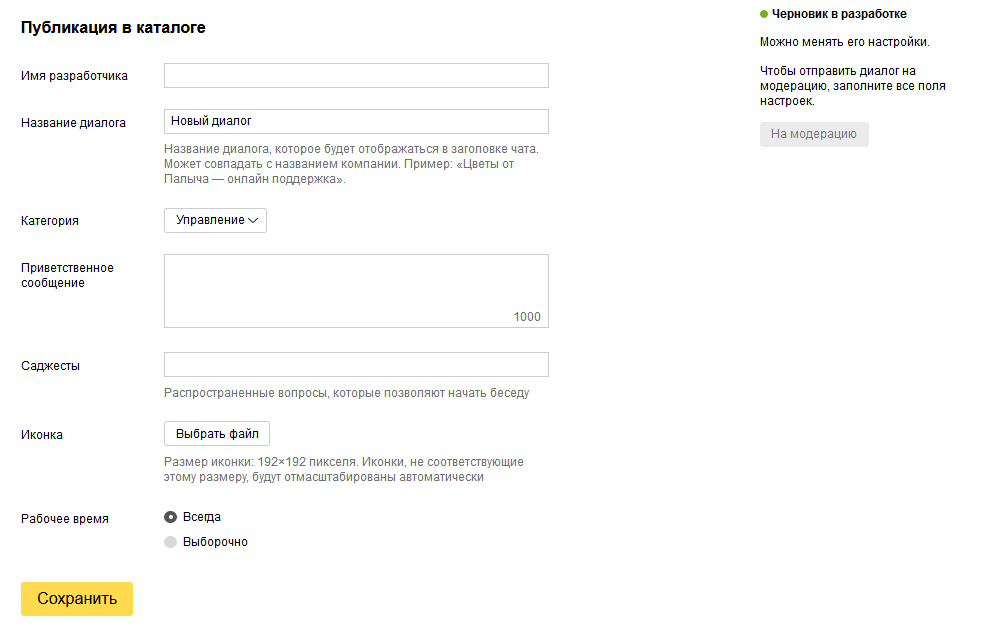
Task: Select the Всегда radio button
Action: [x=171, y=517]
